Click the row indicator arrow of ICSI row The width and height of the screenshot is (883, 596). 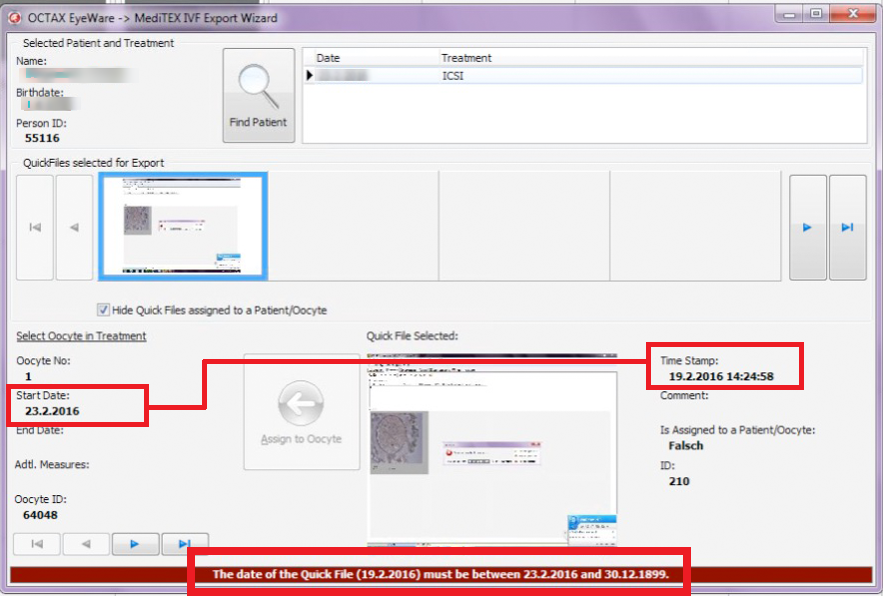point(309,75)
